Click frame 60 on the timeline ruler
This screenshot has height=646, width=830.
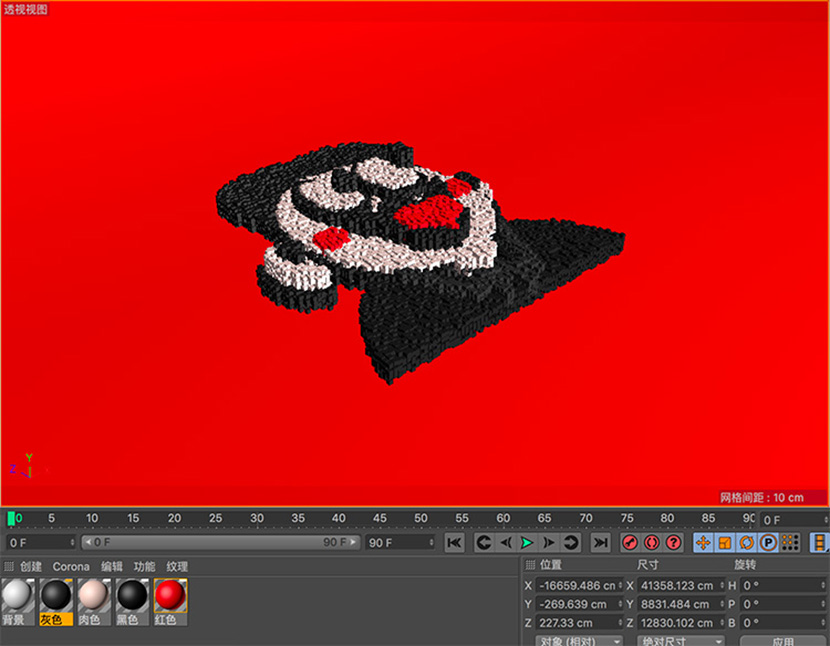click(x=503, y=518)
